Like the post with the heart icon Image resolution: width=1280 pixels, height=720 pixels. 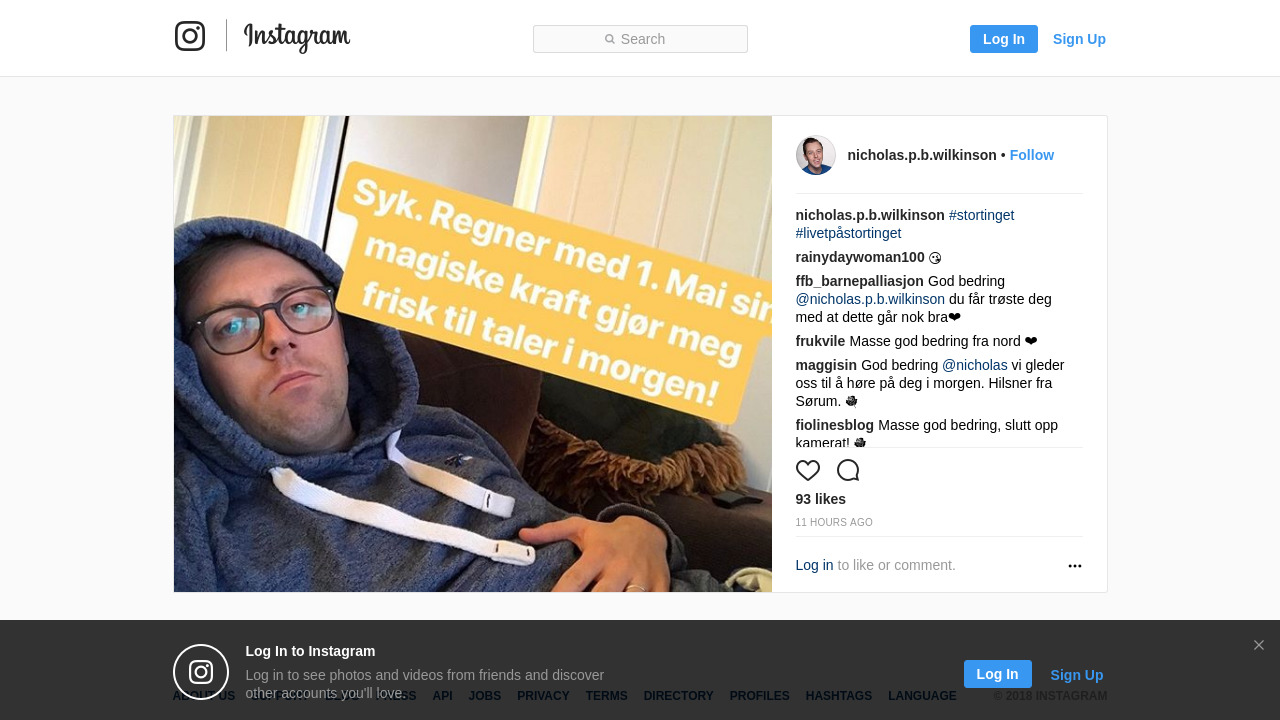[808, 470]
